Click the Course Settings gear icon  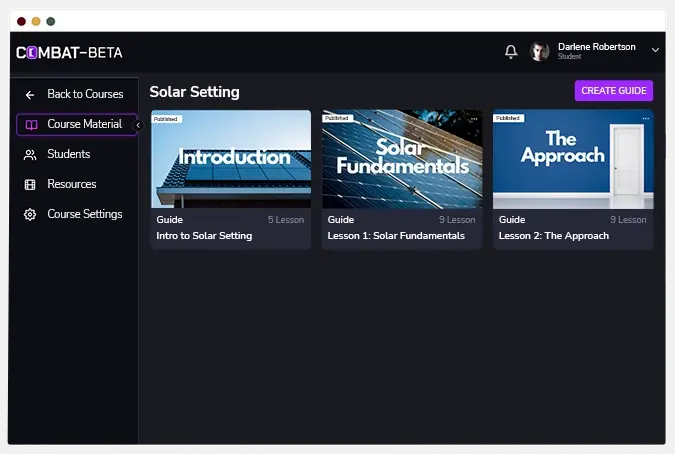pos(30,215)
